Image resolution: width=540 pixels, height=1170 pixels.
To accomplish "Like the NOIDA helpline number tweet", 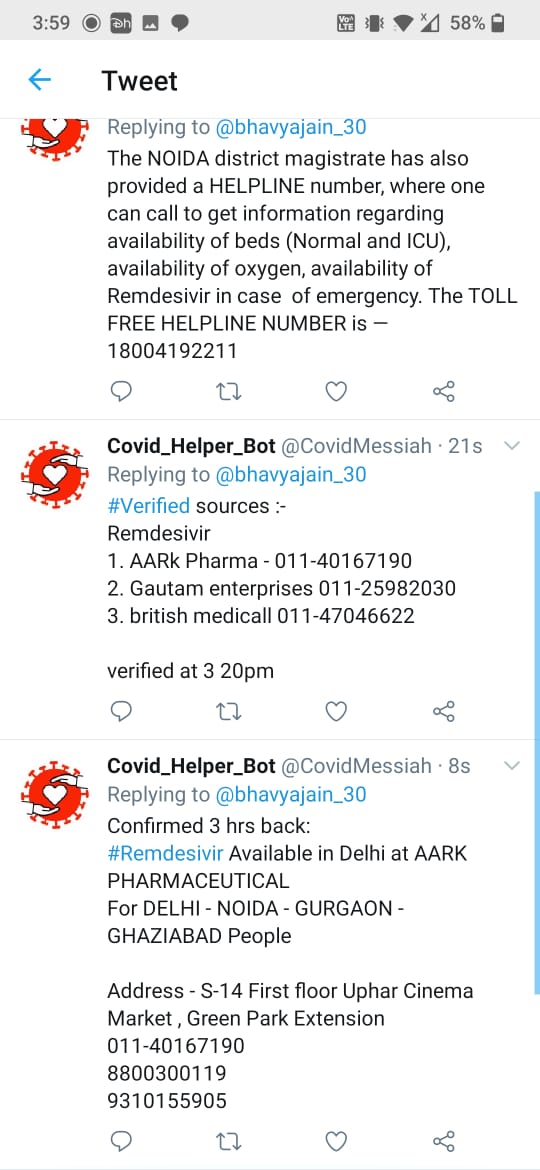I will (336, 391).
